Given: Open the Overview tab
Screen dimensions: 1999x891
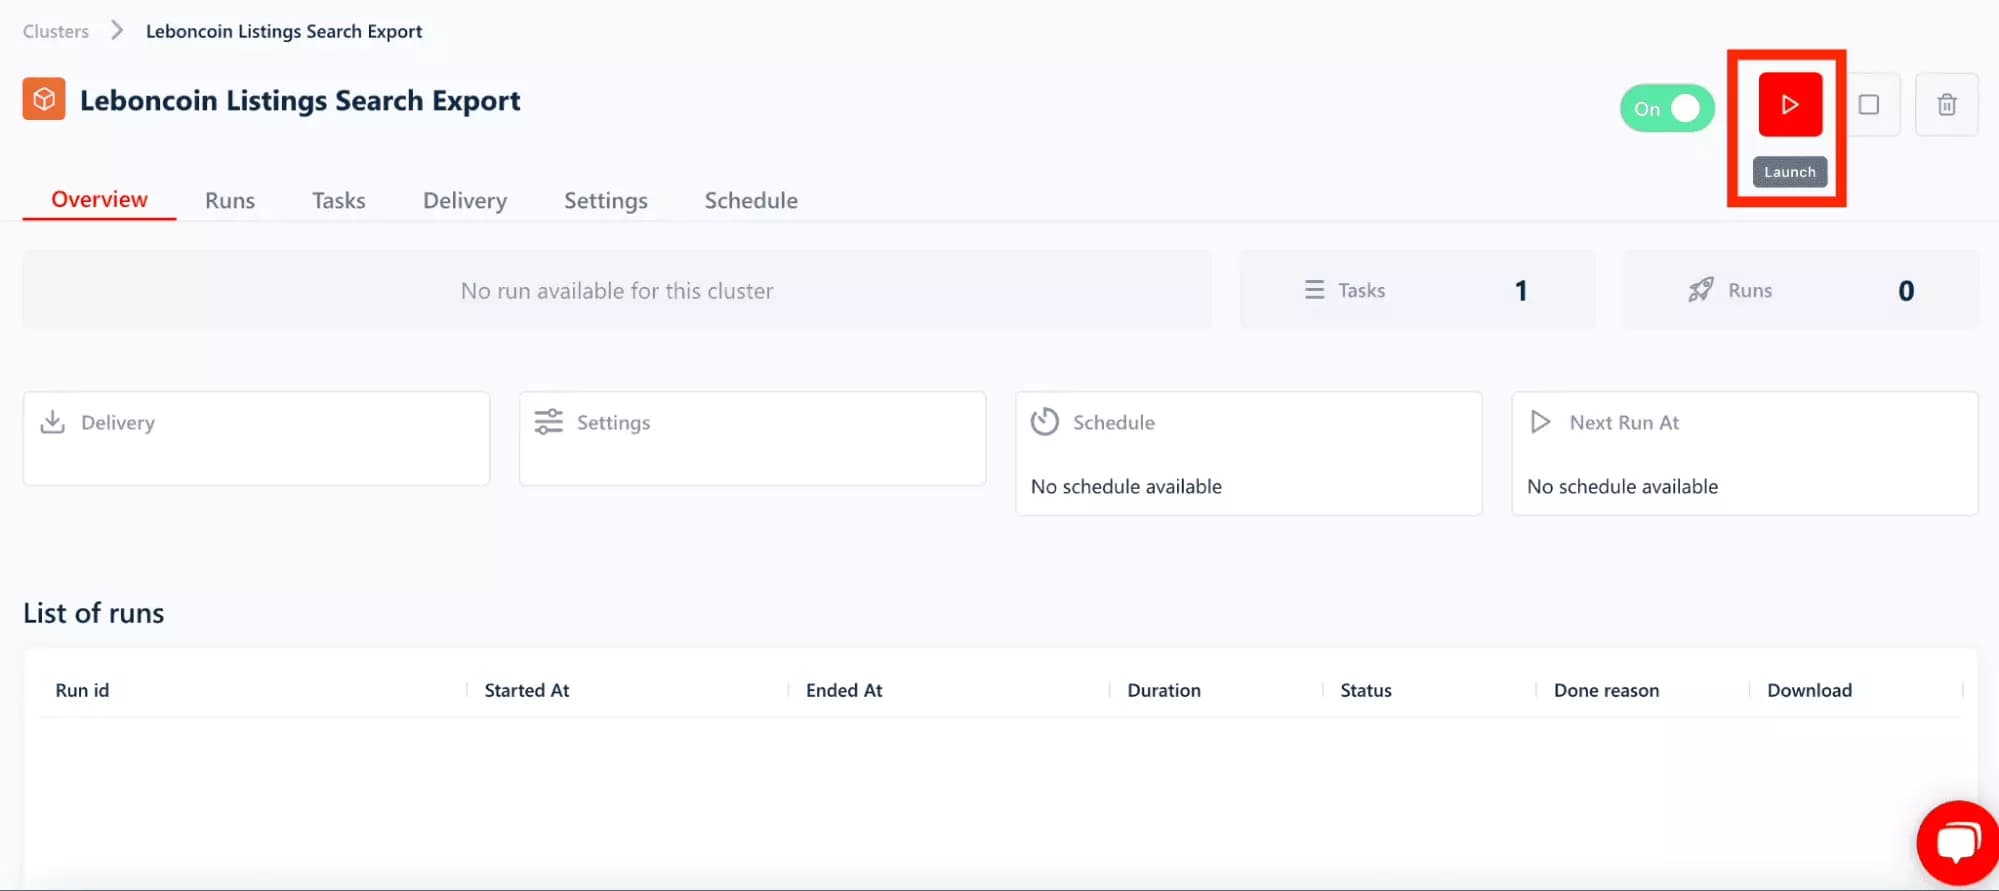Looking at the screenshot, I should tap(99, 200).
